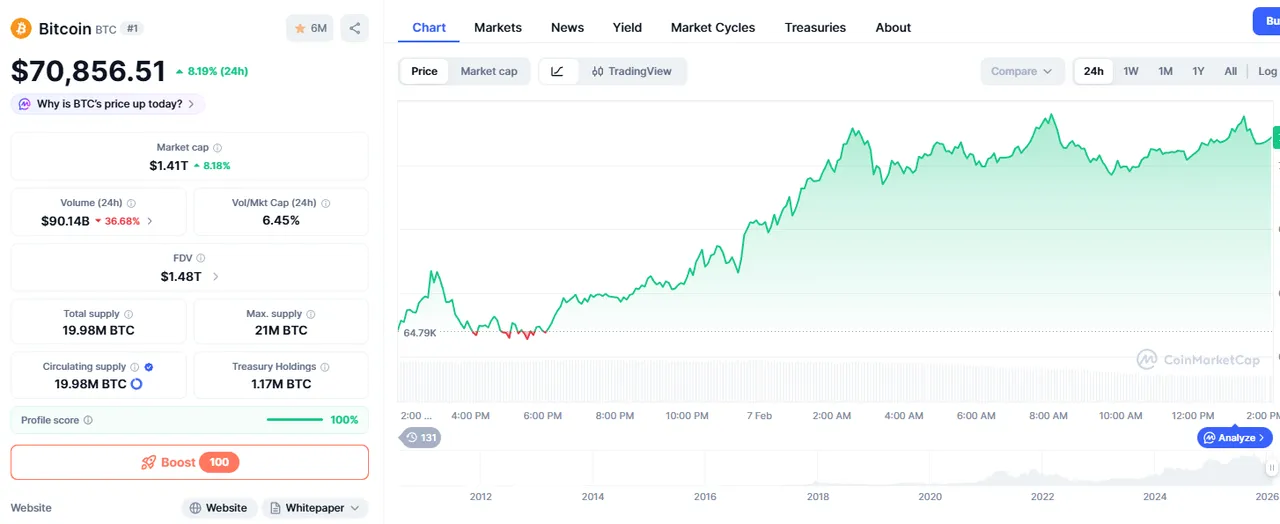
Task: Expand Volume (24h) details chevron
Action: [150, 221]
